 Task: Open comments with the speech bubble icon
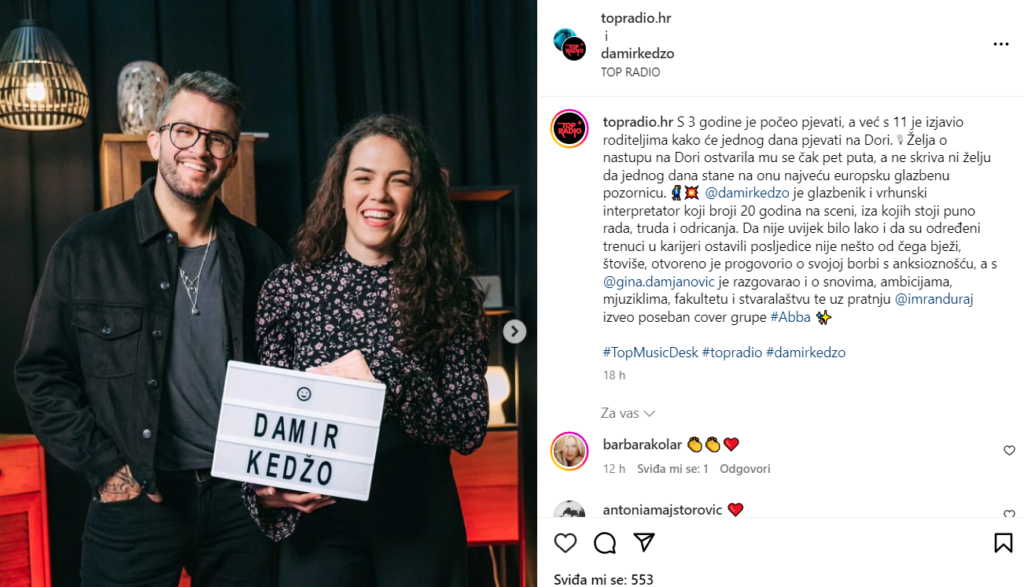605,543
